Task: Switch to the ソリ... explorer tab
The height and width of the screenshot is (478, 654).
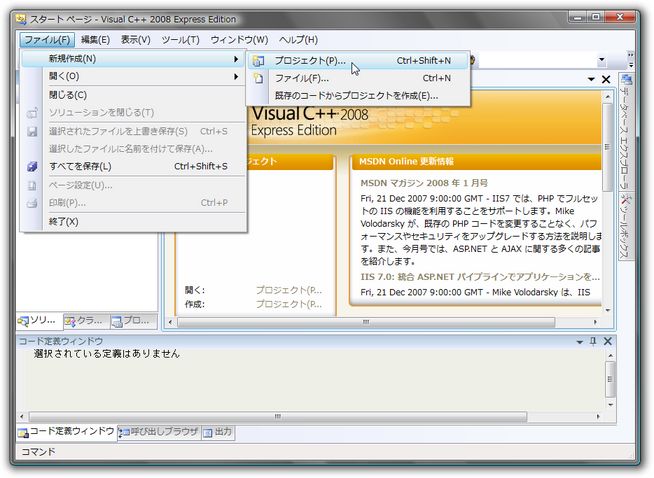Action: [x=39, y=320]
